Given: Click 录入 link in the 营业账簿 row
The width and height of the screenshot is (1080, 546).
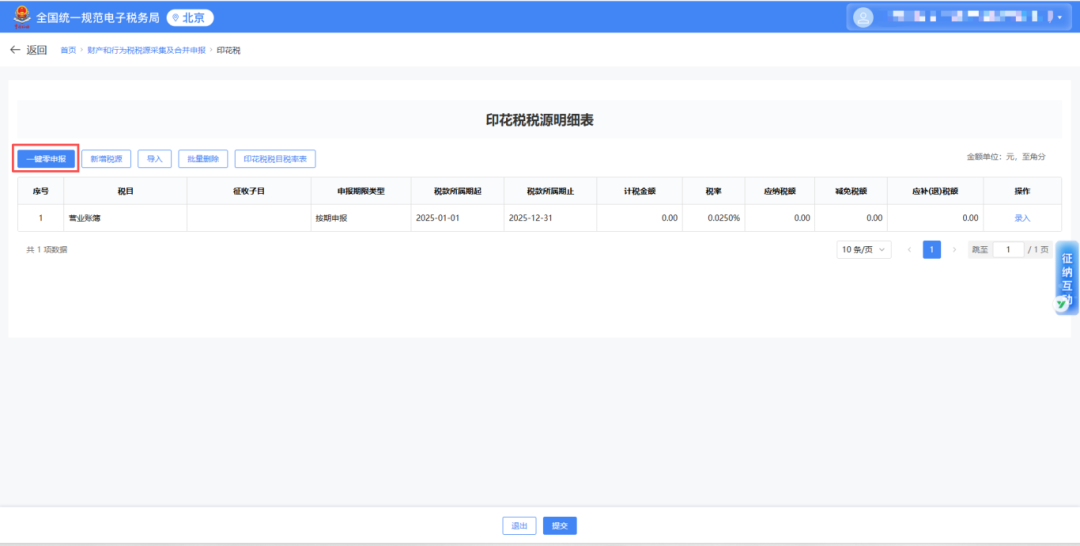Looking at the screenshot, I should click(1022, 217).
